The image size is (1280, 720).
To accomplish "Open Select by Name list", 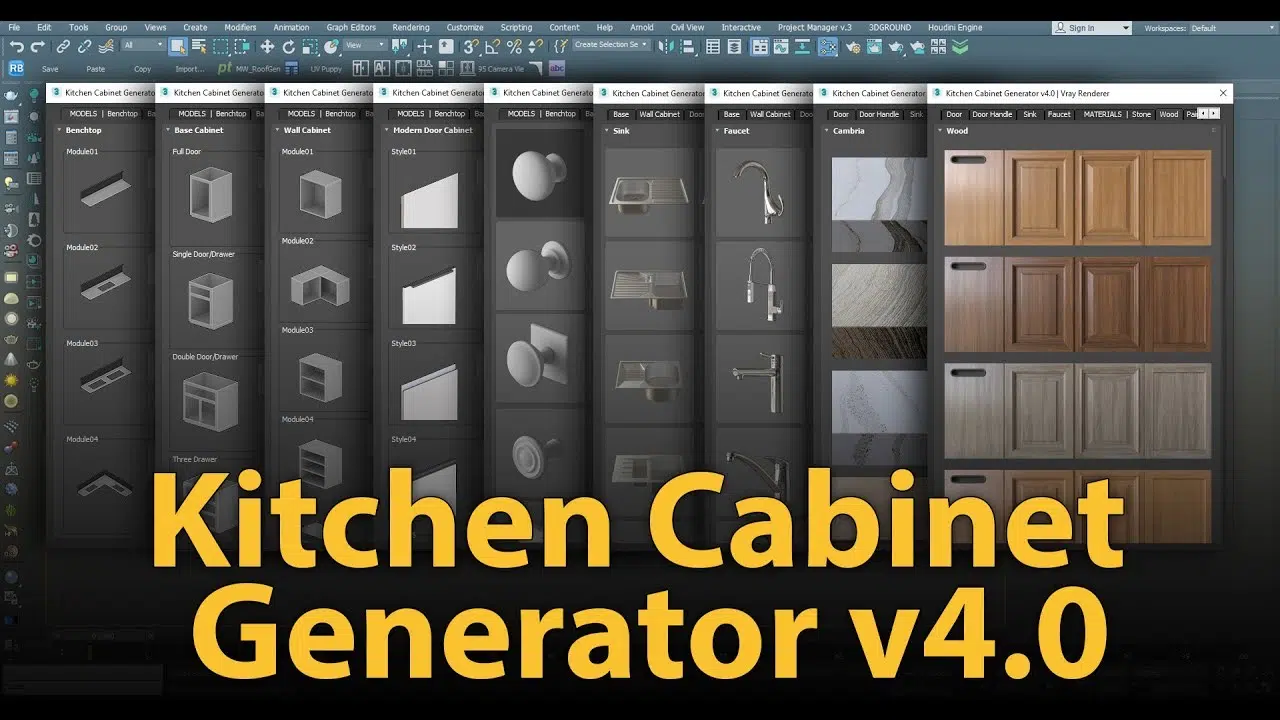I will click(198, 46).
